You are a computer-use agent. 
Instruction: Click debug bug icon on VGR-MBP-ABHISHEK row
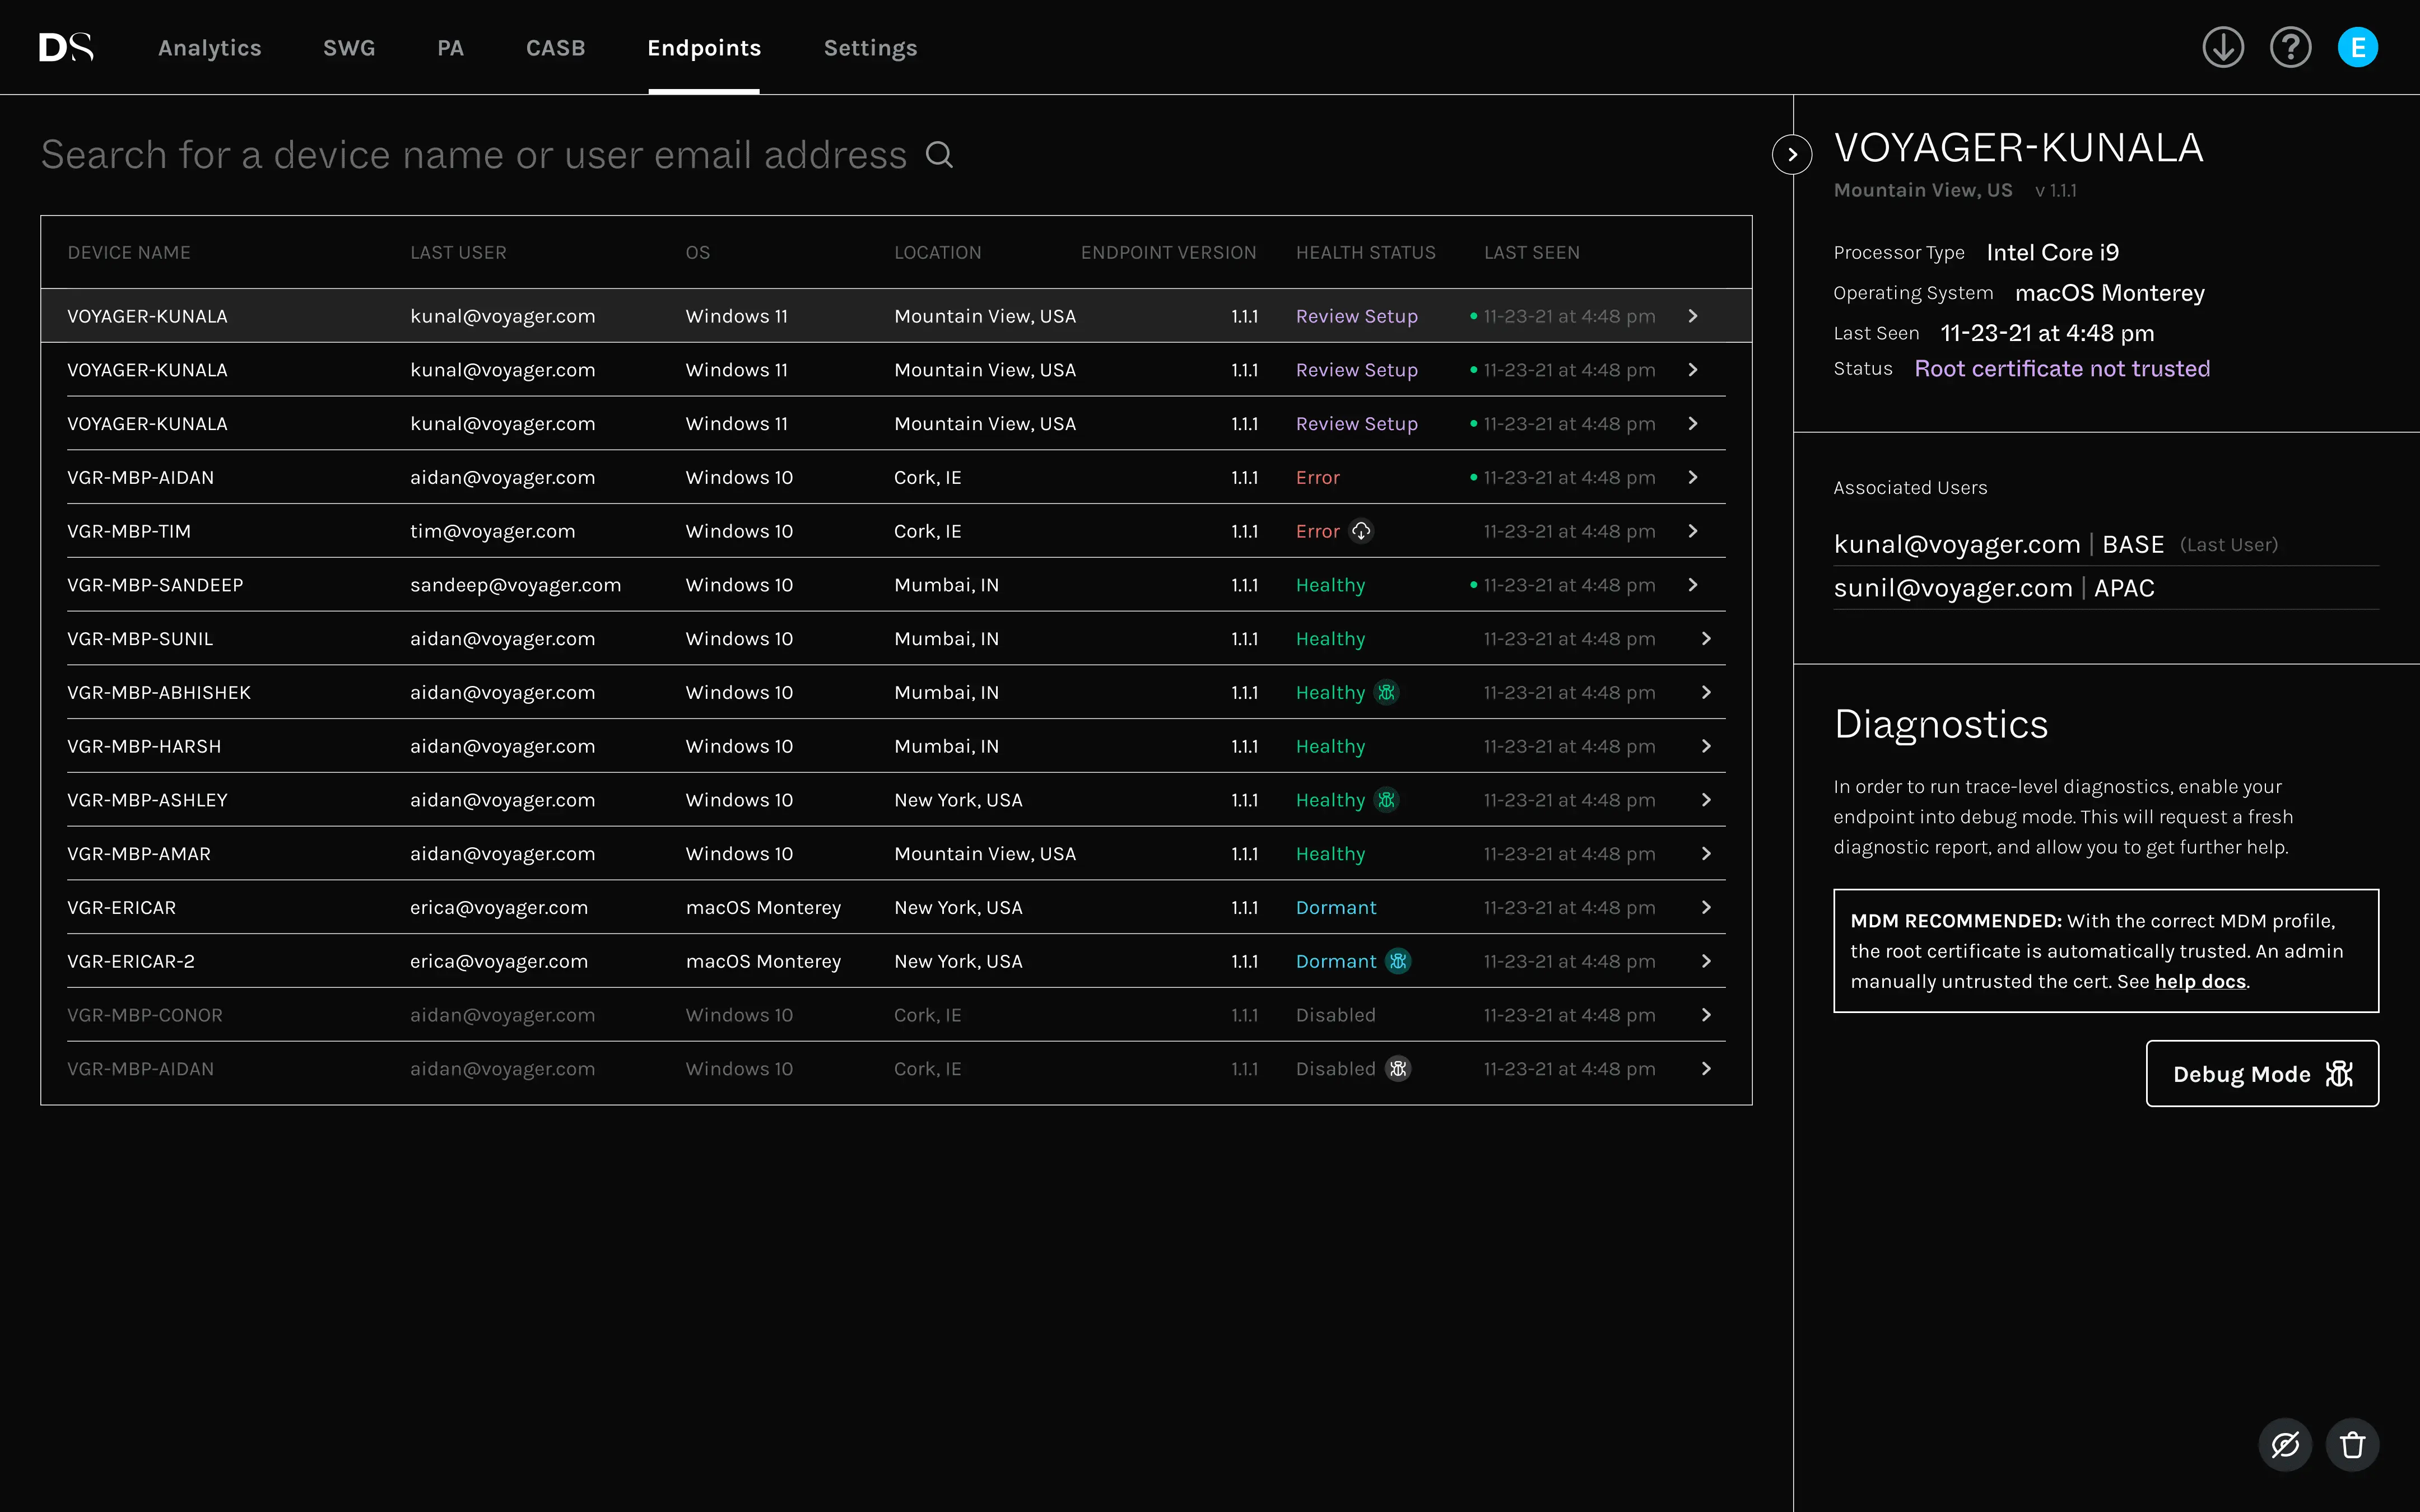(x=1386, y=692)
